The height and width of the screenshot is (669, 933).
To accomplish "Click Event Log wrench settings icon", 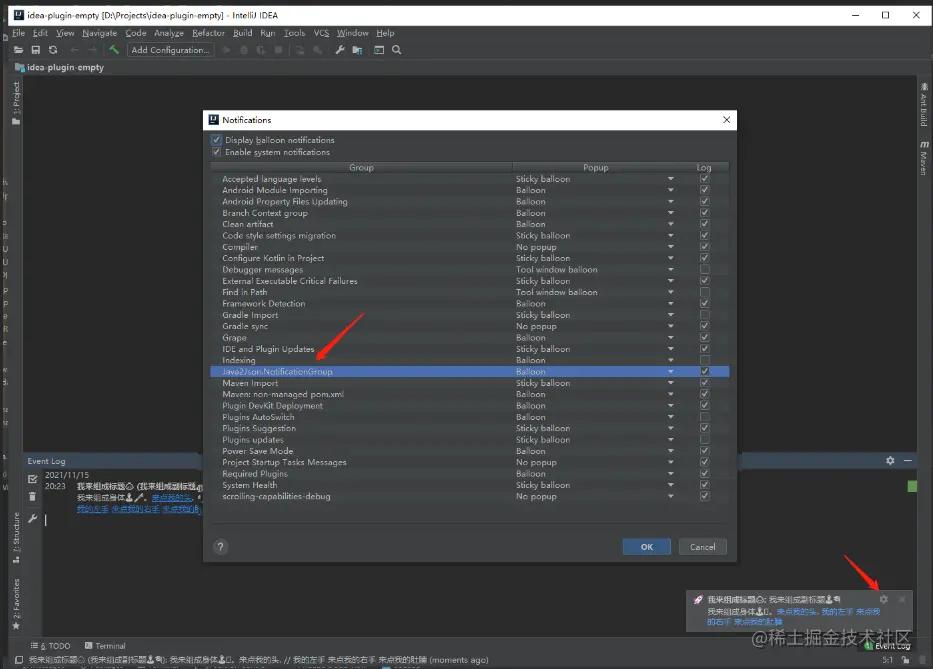I will [x=33, y=518].
